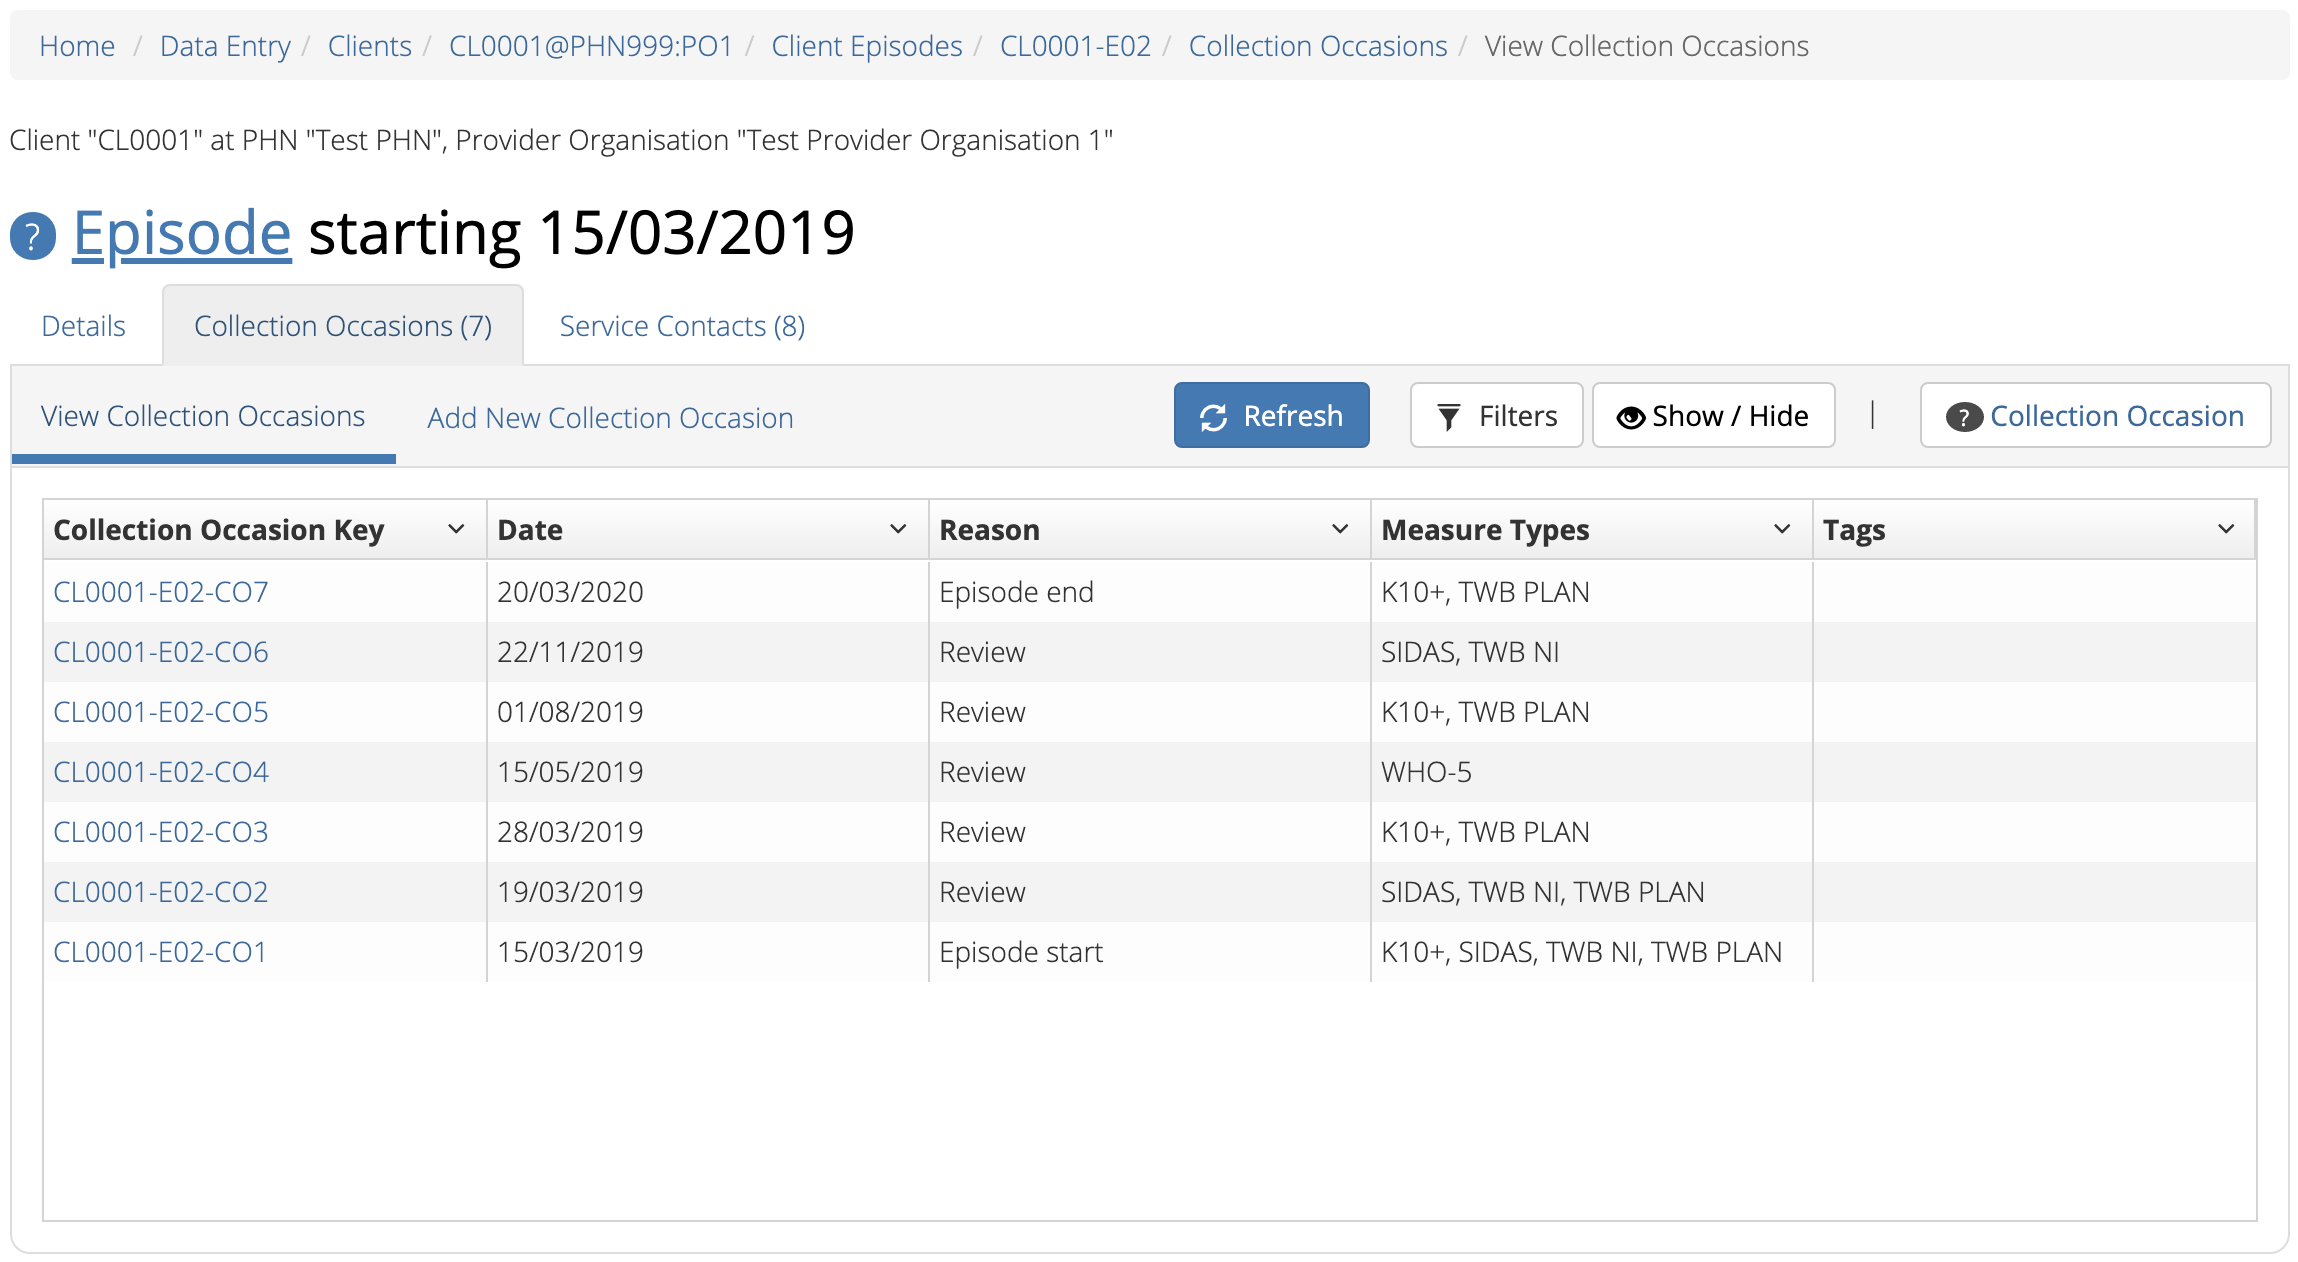2298x1262 pixels.
Task: Expand Collection Occasion Key column menu
Action: pos(456,529)
